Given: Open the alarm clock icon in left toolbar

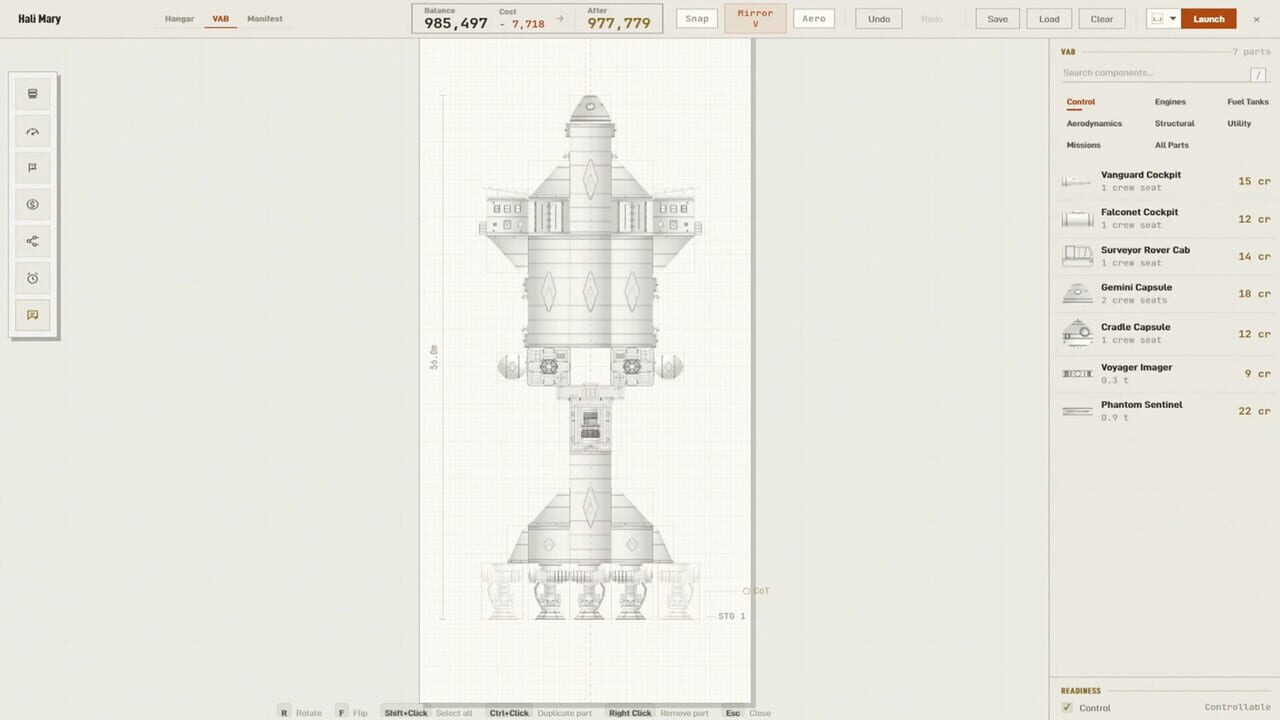Looking at the screenshot, I should 32,278.
